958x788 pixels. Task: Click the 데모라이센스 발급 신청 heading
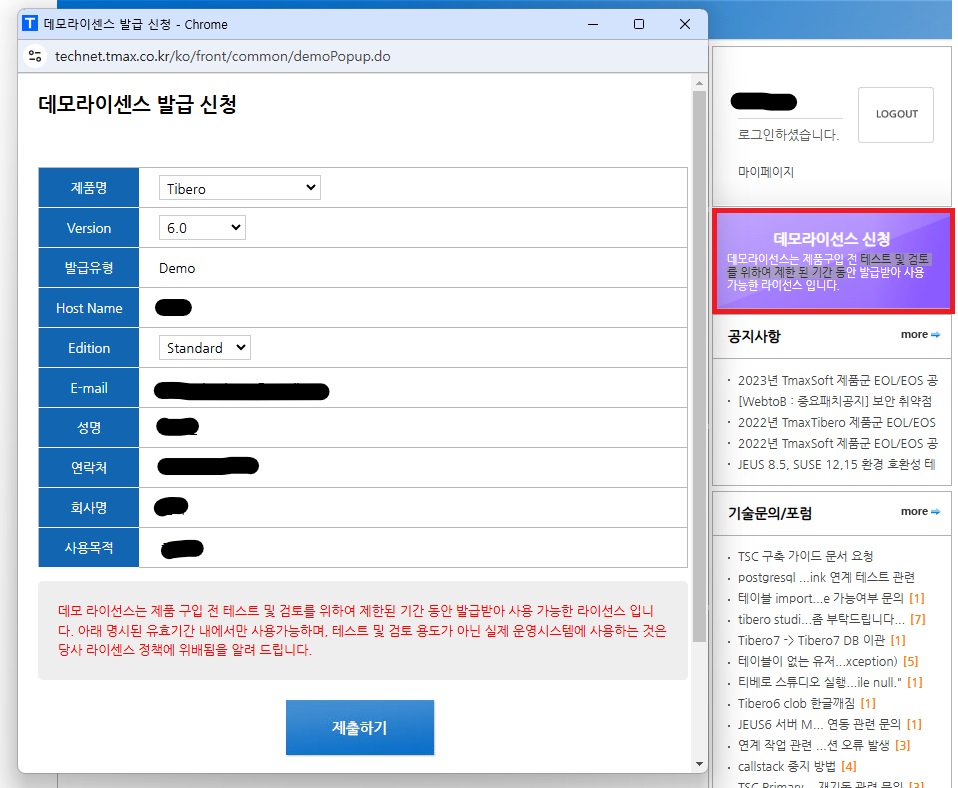point(137,104)
